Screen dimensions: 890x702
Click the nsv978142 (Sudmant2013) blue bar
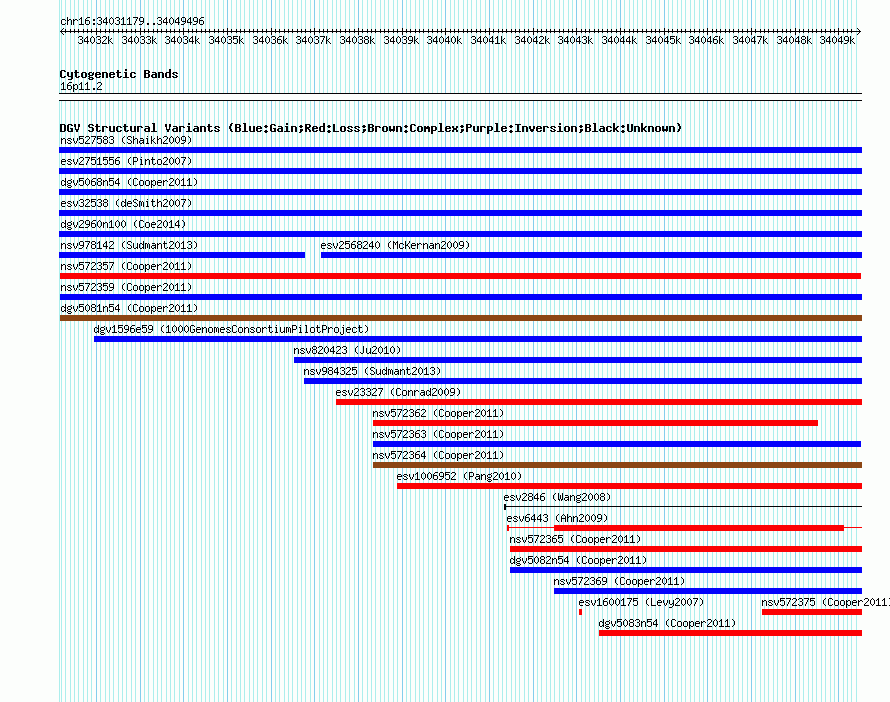point(182,255)
